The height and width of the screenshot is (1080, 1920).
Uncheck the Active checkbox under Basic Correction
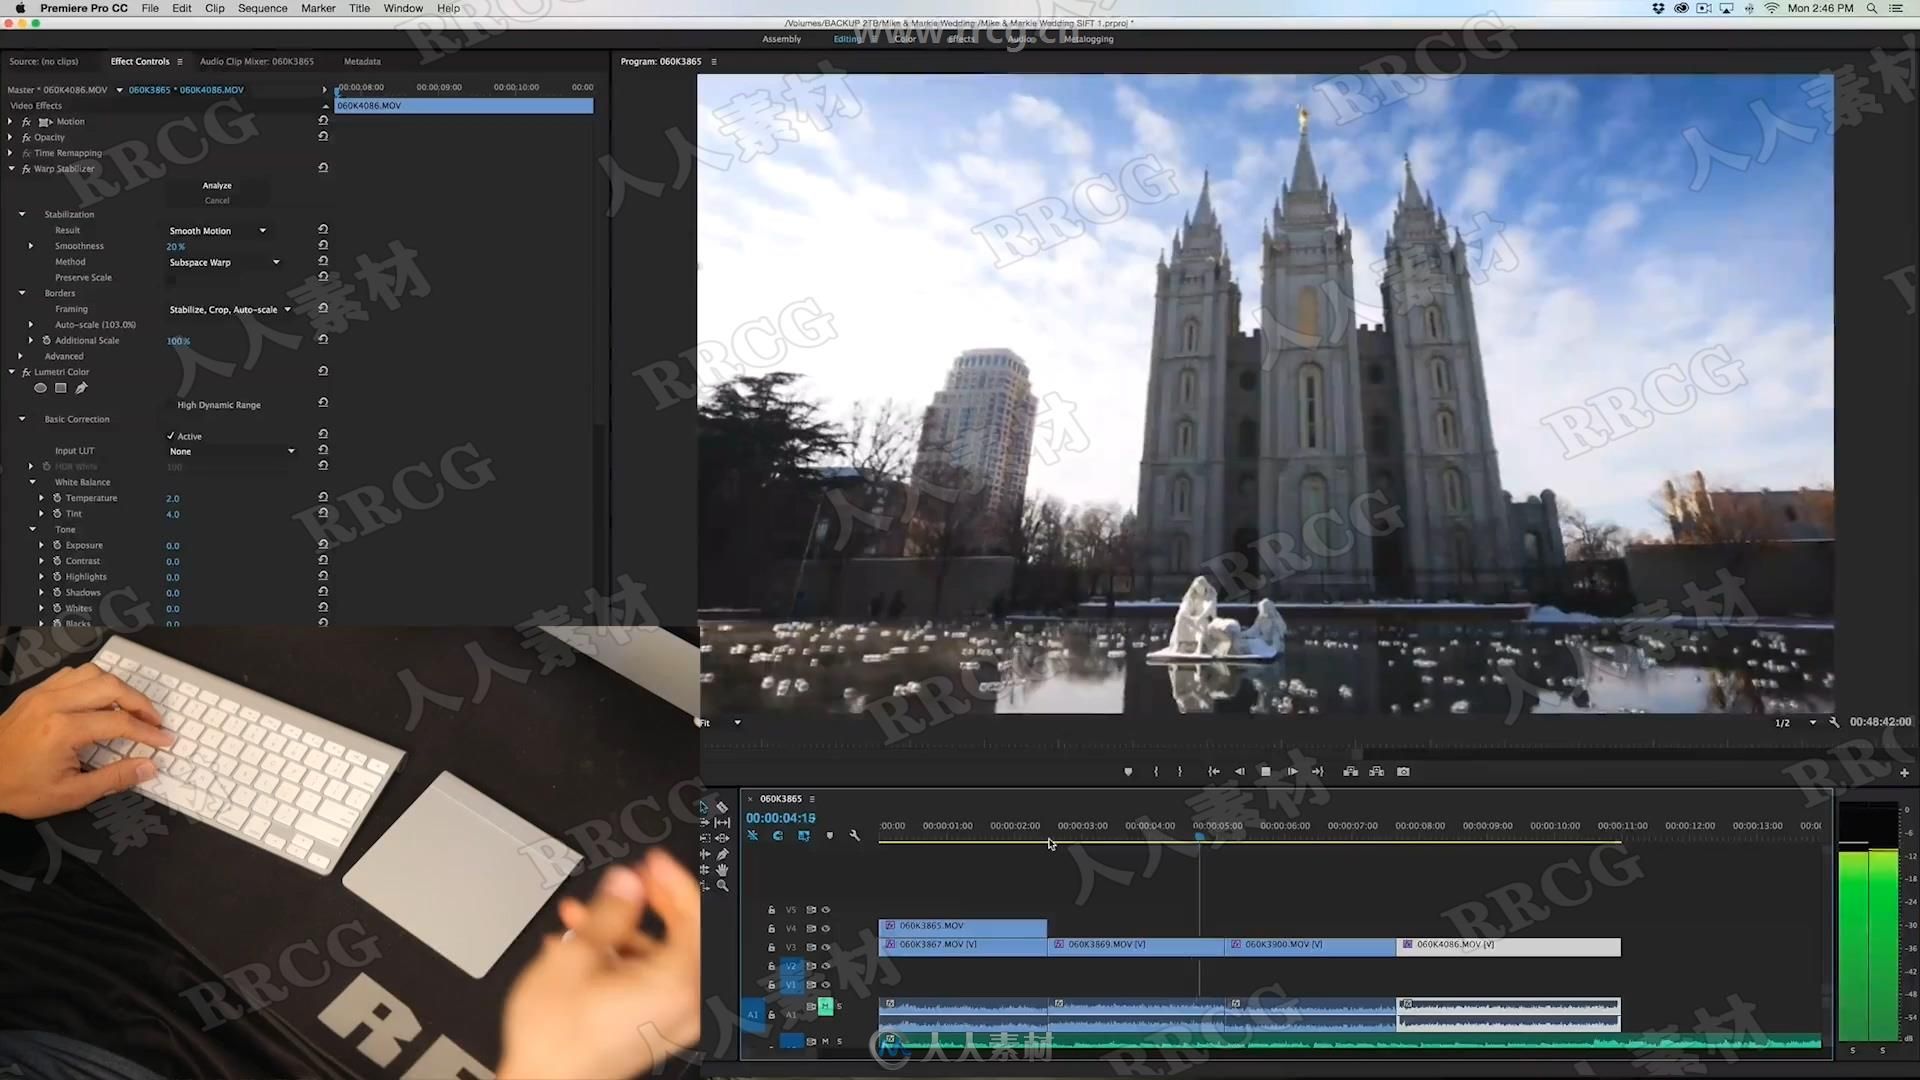[171, 436]
